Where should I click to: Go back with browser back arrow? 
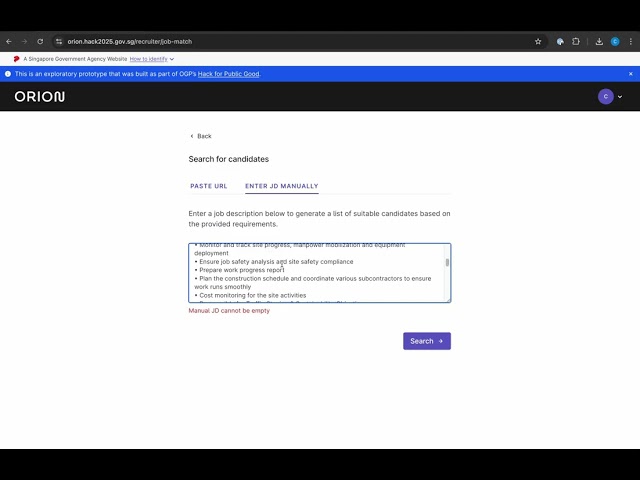coord(9,42)
